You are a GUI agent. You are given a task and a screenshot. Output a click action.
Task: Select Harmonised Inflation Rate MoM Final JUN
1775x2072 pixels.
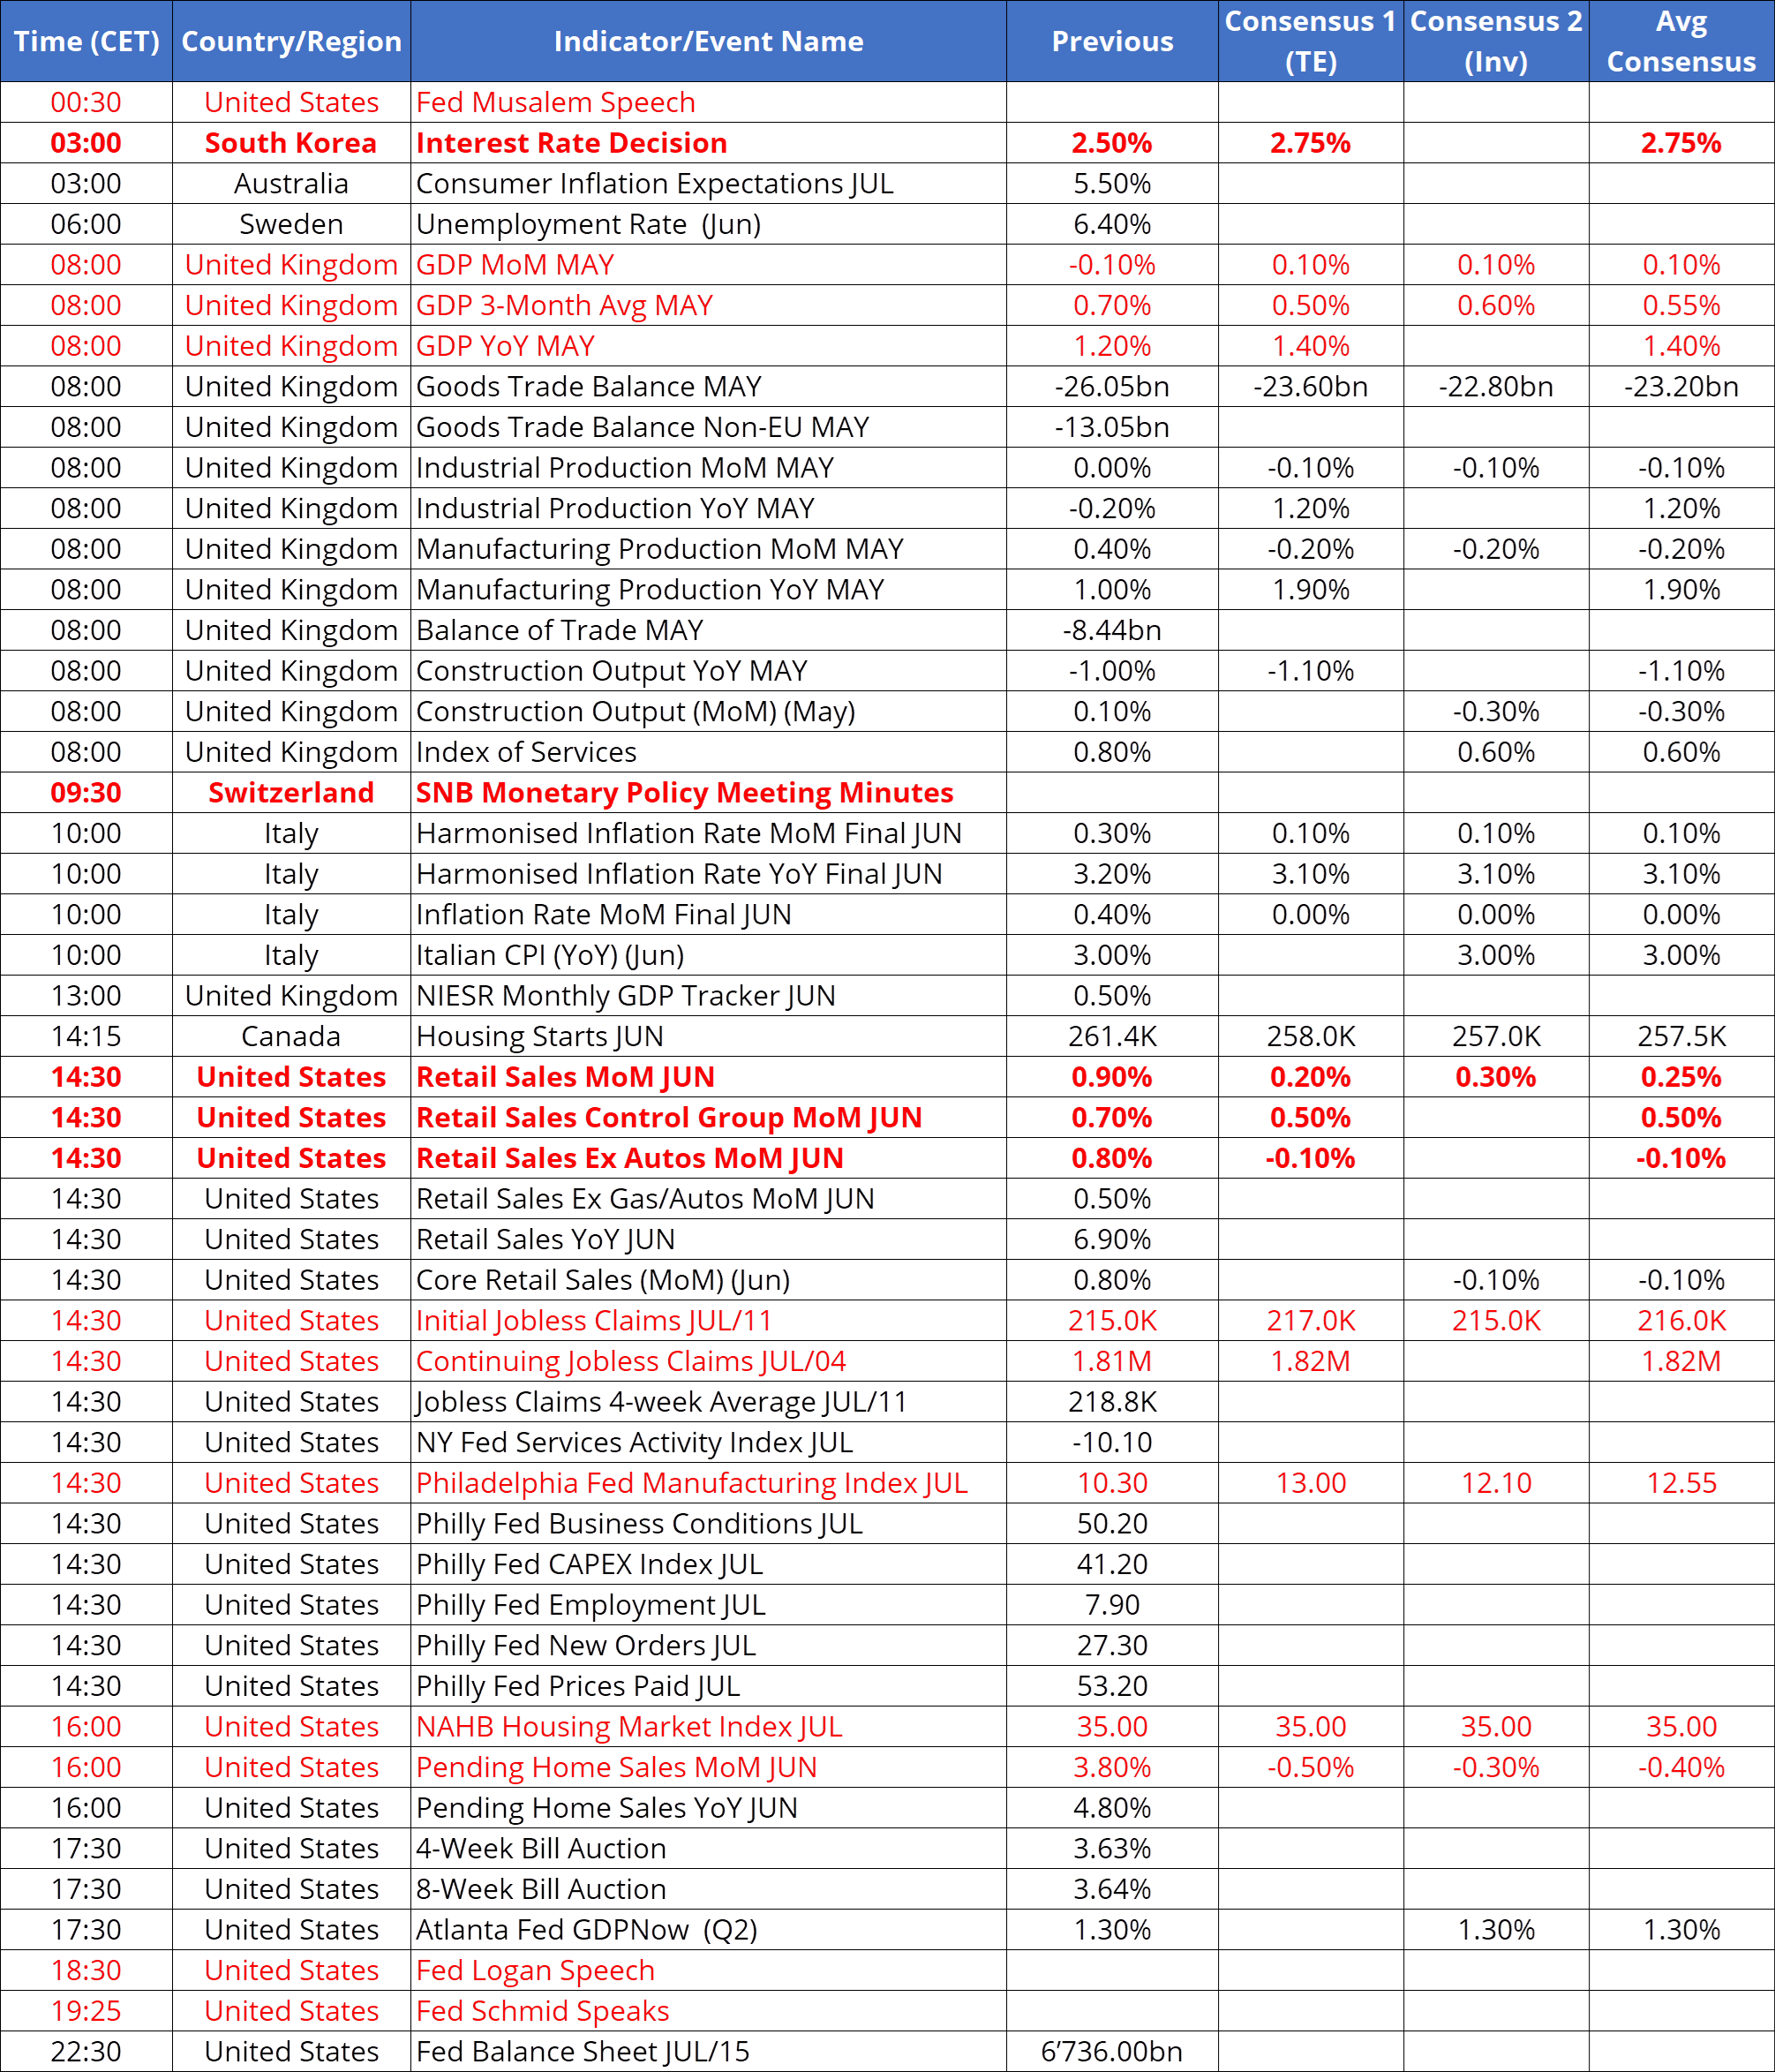[708, 833]
